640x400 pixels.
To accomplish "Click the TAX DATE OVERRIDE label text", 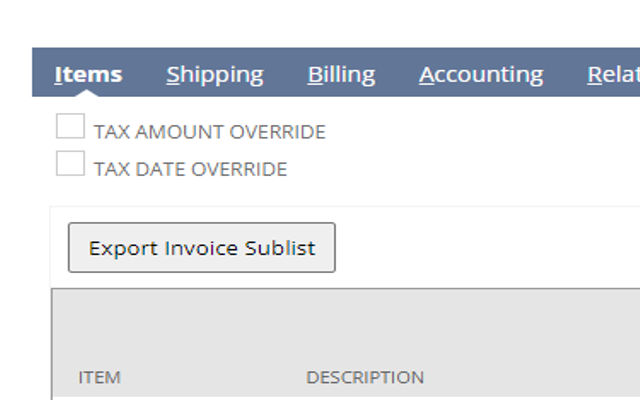I will 191,169.
